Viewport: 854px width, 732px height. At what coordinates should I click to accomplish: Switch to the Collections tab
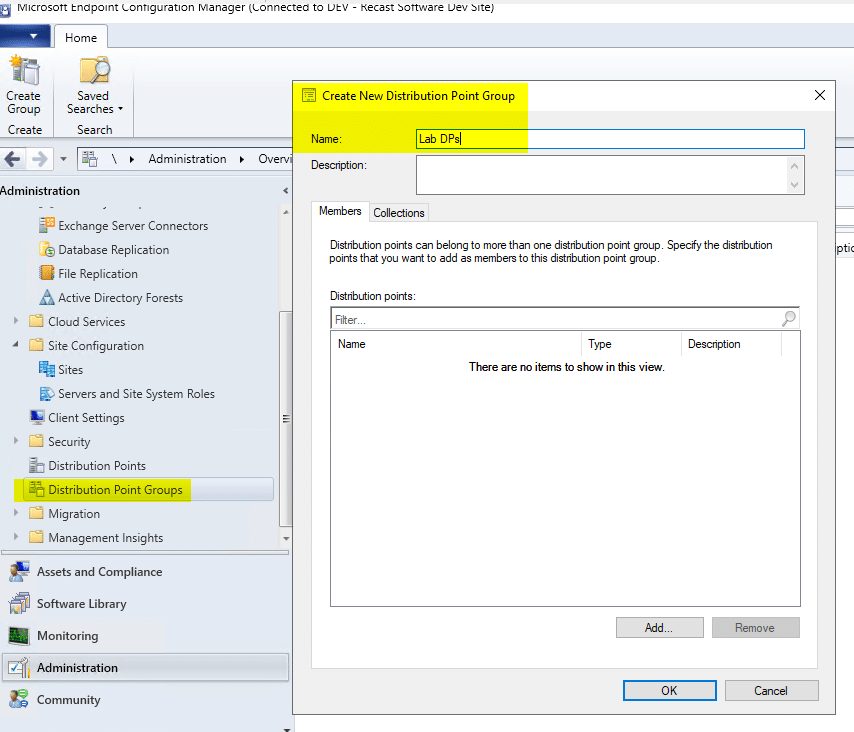tap(398, 212)
